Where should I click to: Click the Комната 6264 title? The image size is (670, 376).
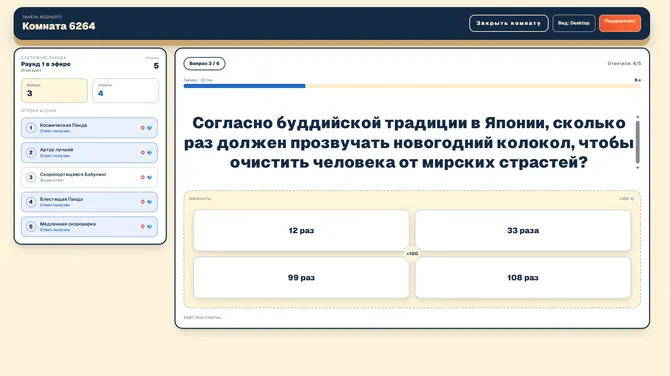tap(59, 26)
